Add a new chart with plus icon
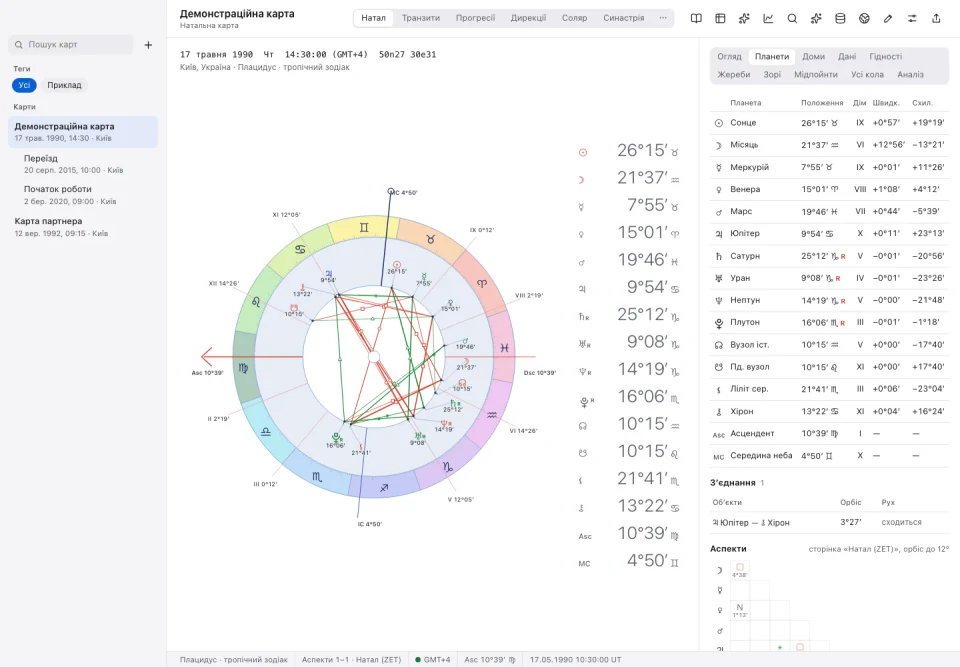This screenshot has height=667, width=960. click(x=148, y=45)
